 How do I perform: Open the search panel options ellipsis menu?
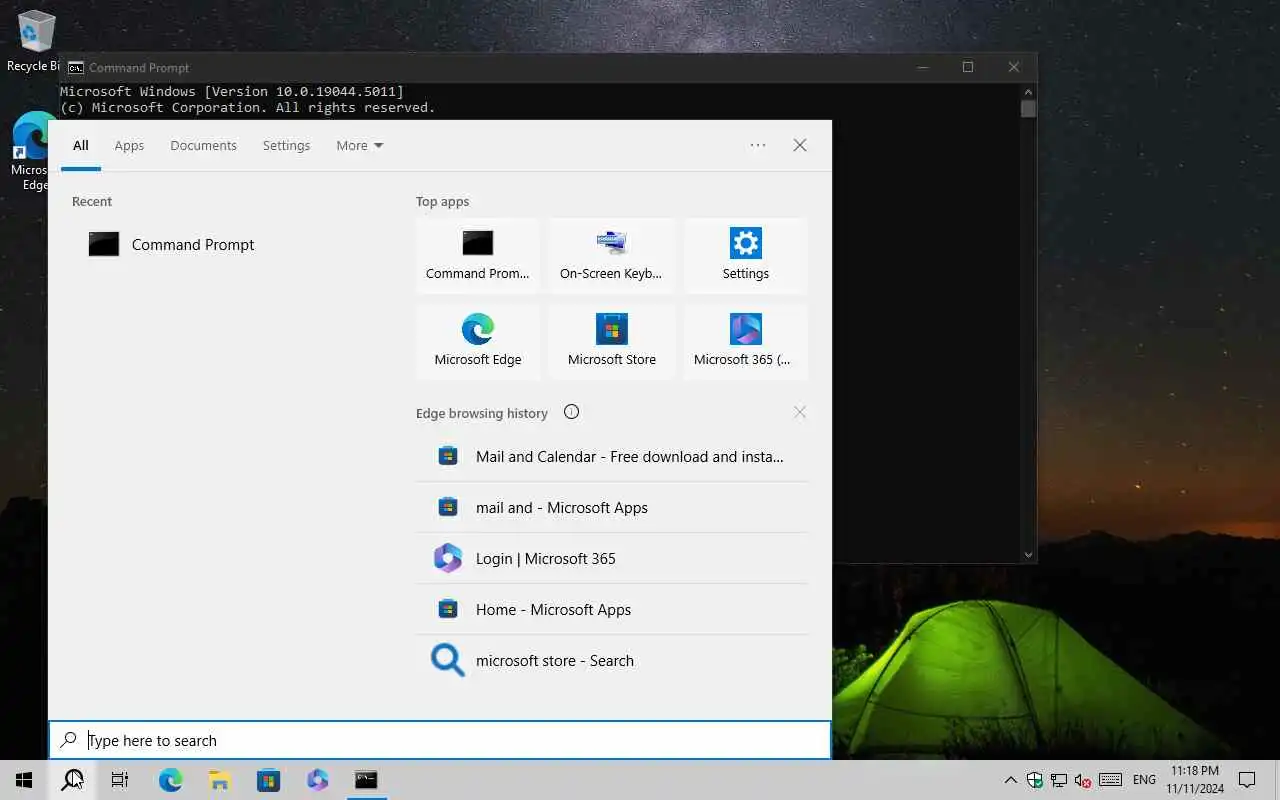click(758, 145)
